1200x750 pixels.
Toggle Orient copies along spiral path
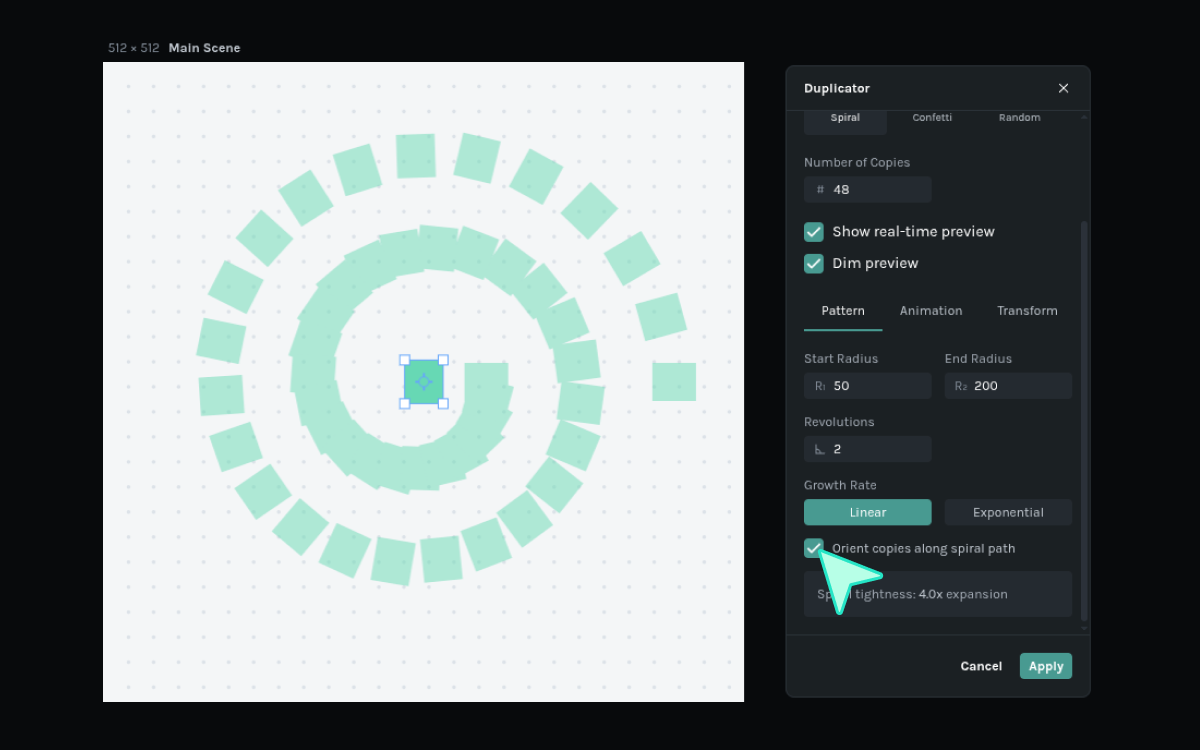[814, 548]
